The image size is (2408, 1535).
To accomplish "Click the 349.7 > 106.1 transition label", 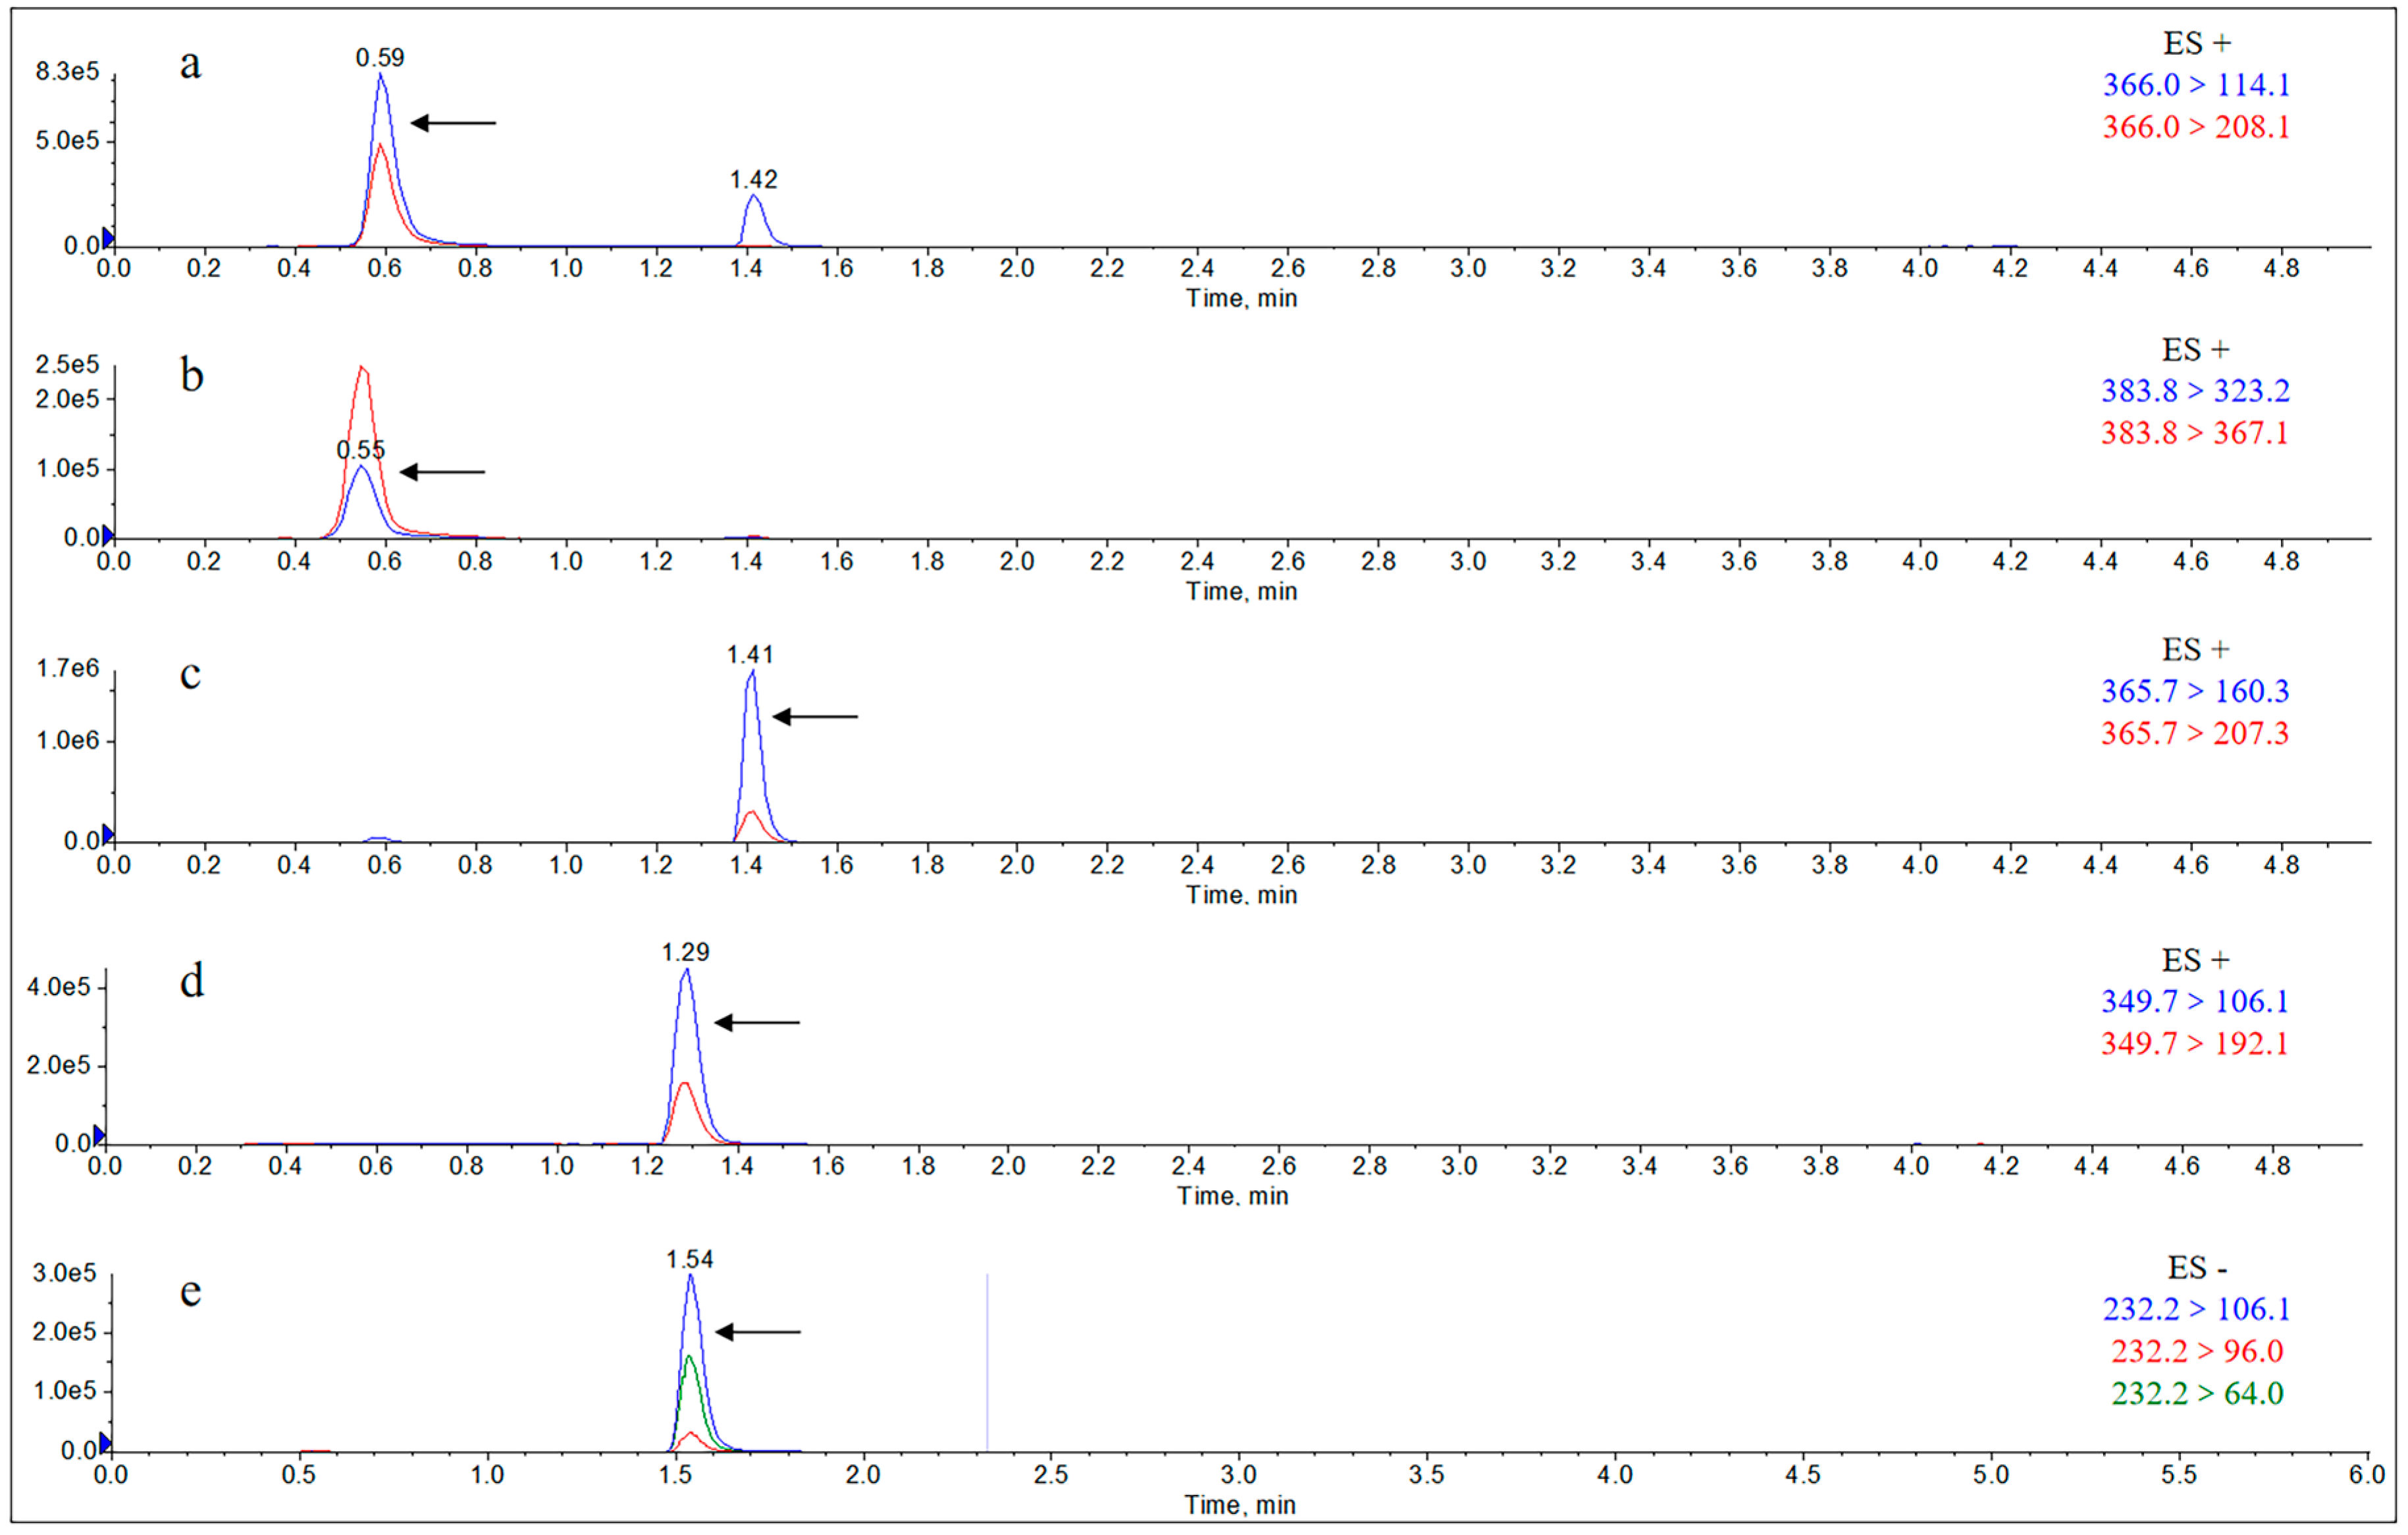I will pyautogui.click(x=2195, y=1001).
